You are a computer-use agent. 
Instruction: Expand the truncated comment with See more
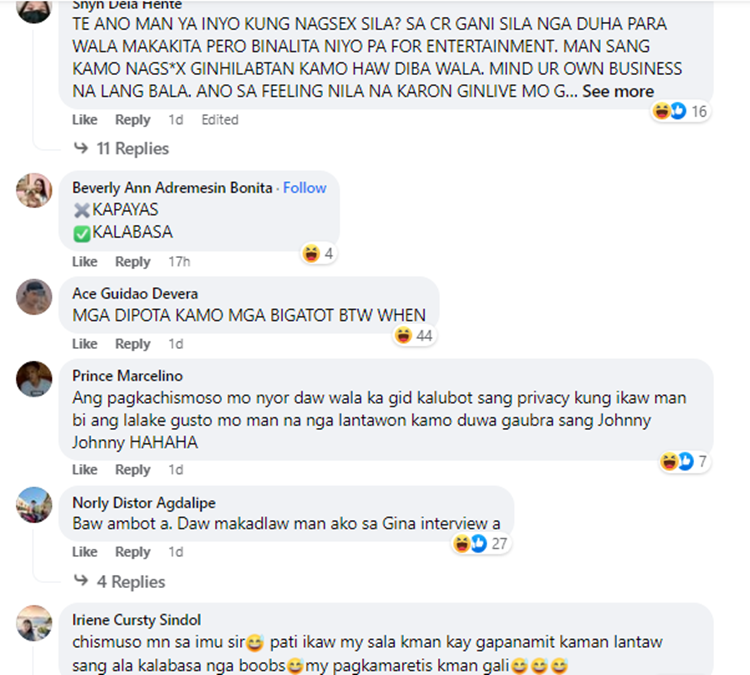pyautogui.click(x=618, y=91)
